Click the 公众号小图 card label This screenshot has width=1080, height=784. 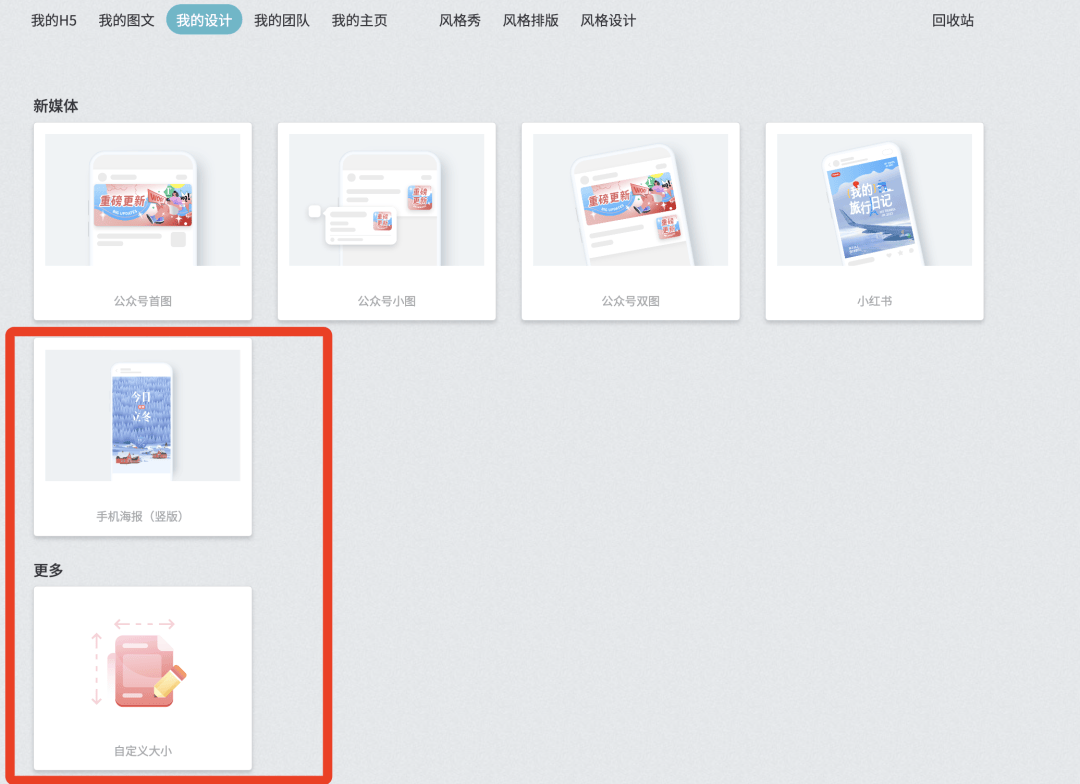386,300
